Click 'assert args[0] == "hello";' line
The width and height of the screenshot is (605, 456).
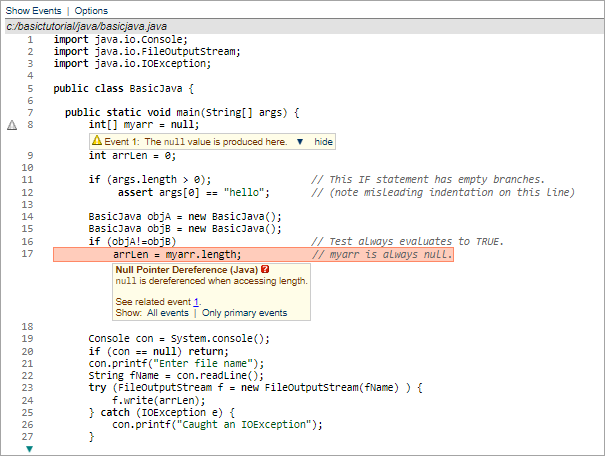click(x=194, y=193)
